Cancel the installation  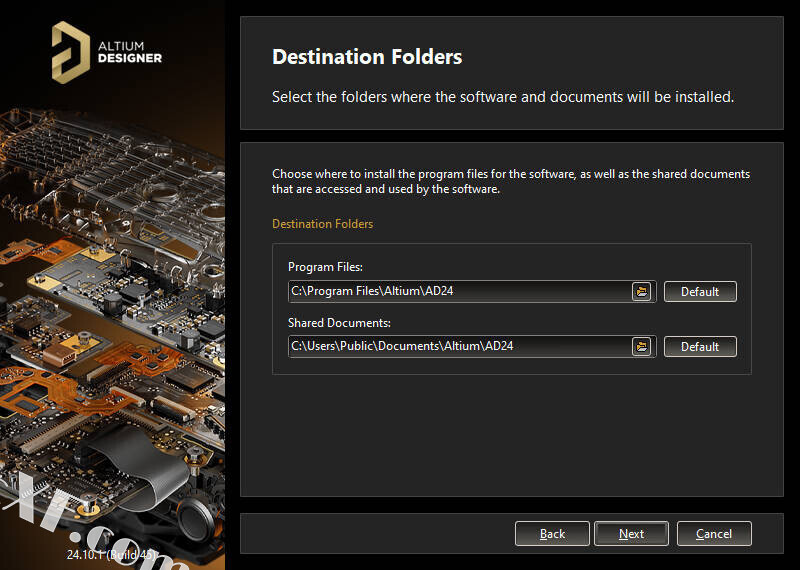click(714, 534)
